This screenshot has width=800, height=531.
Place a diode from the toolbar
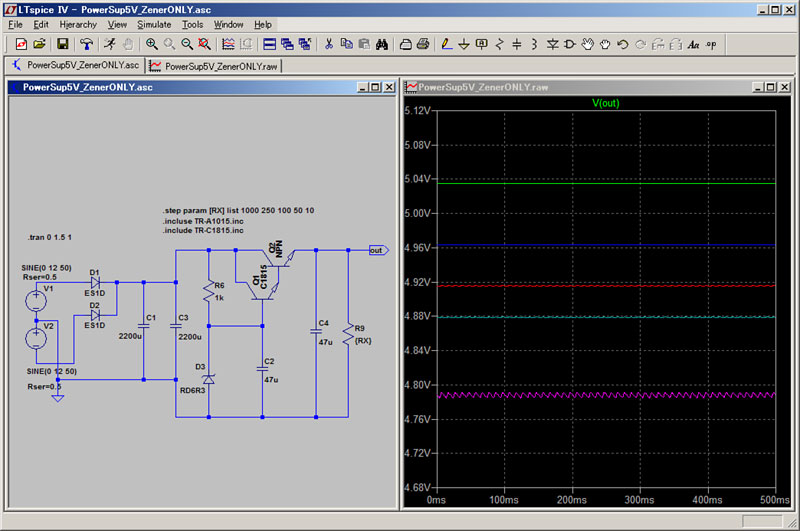pos(552,44)
